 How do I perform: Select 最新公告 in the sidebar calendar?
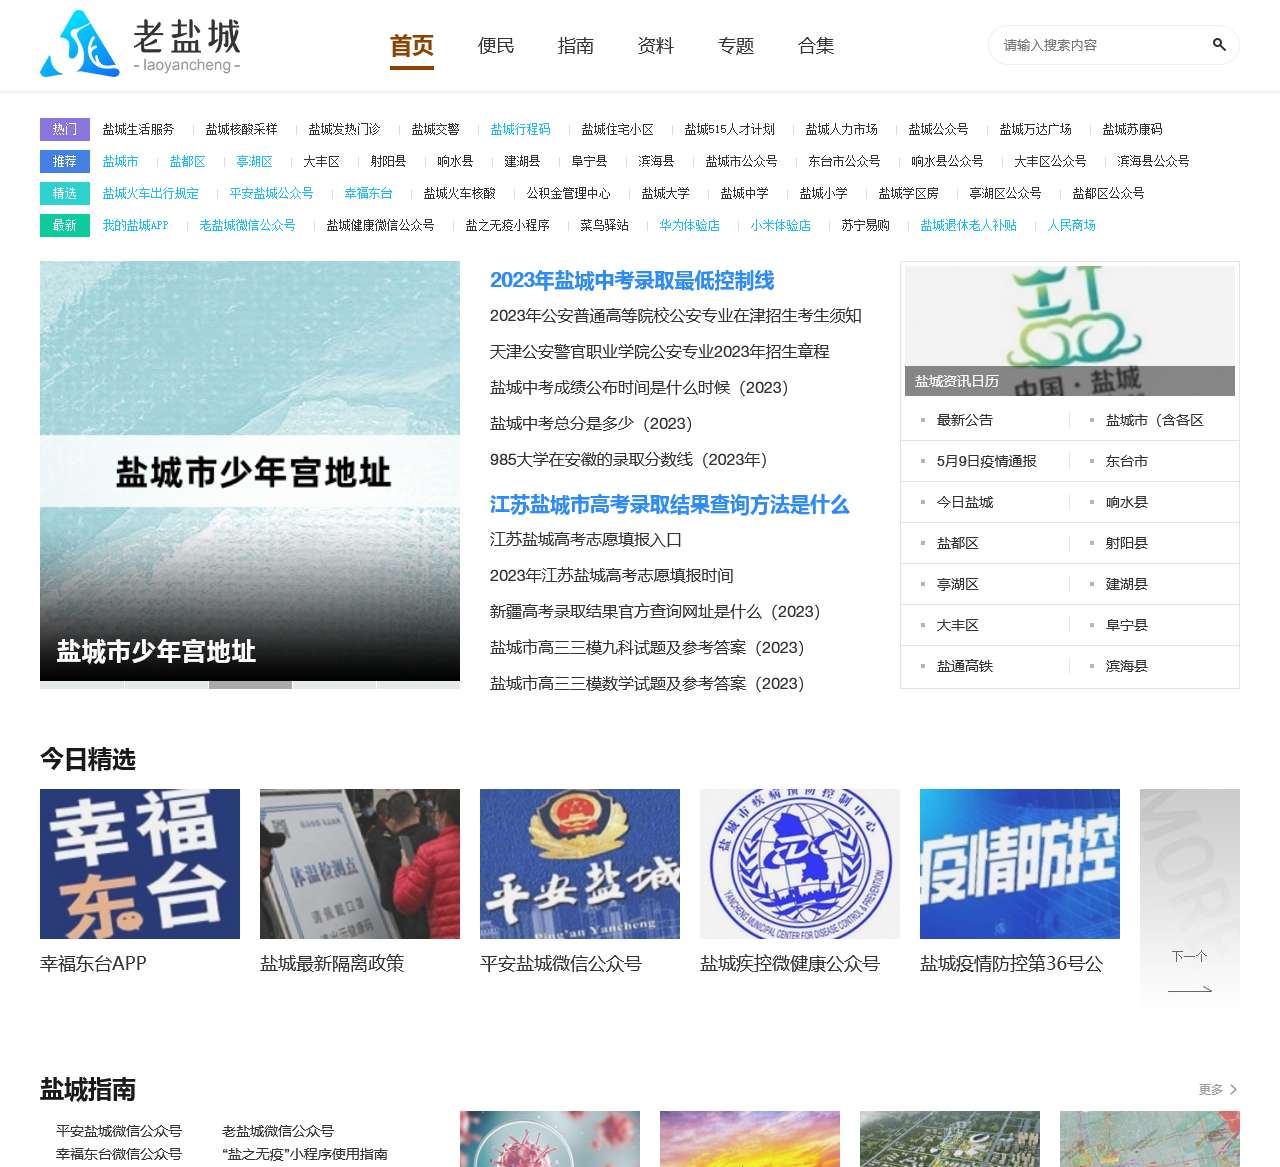click(x=963, y=420)
